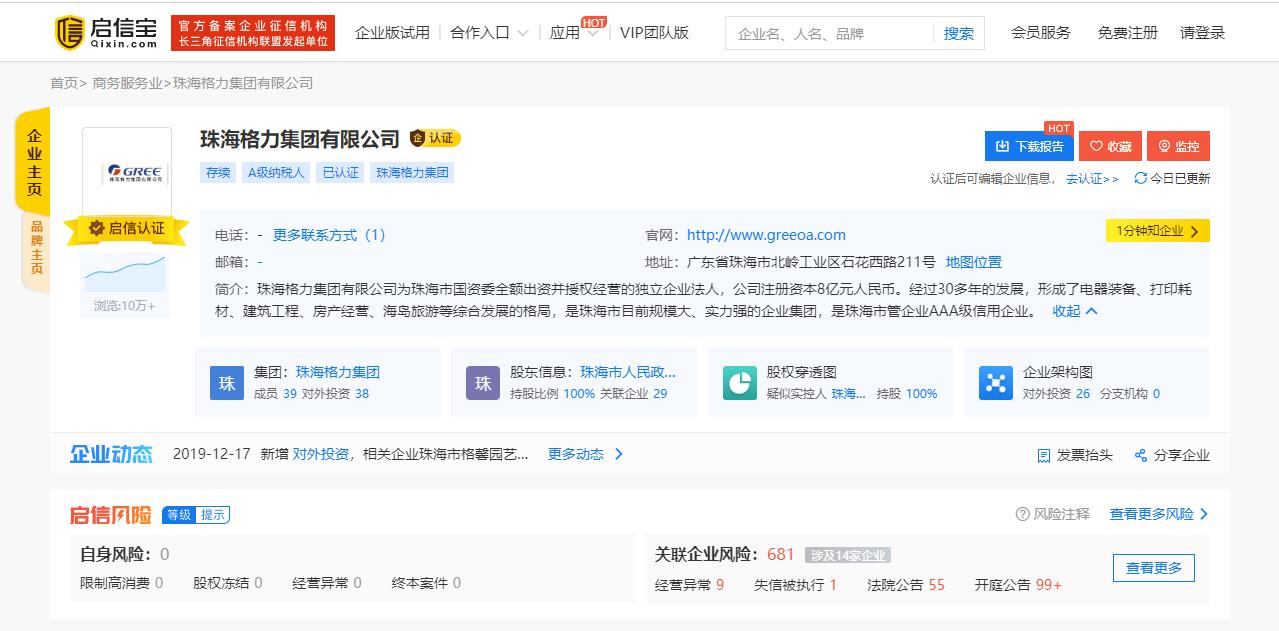
Task: Open the 股权穿透图 card title
Action: [802, 372]
